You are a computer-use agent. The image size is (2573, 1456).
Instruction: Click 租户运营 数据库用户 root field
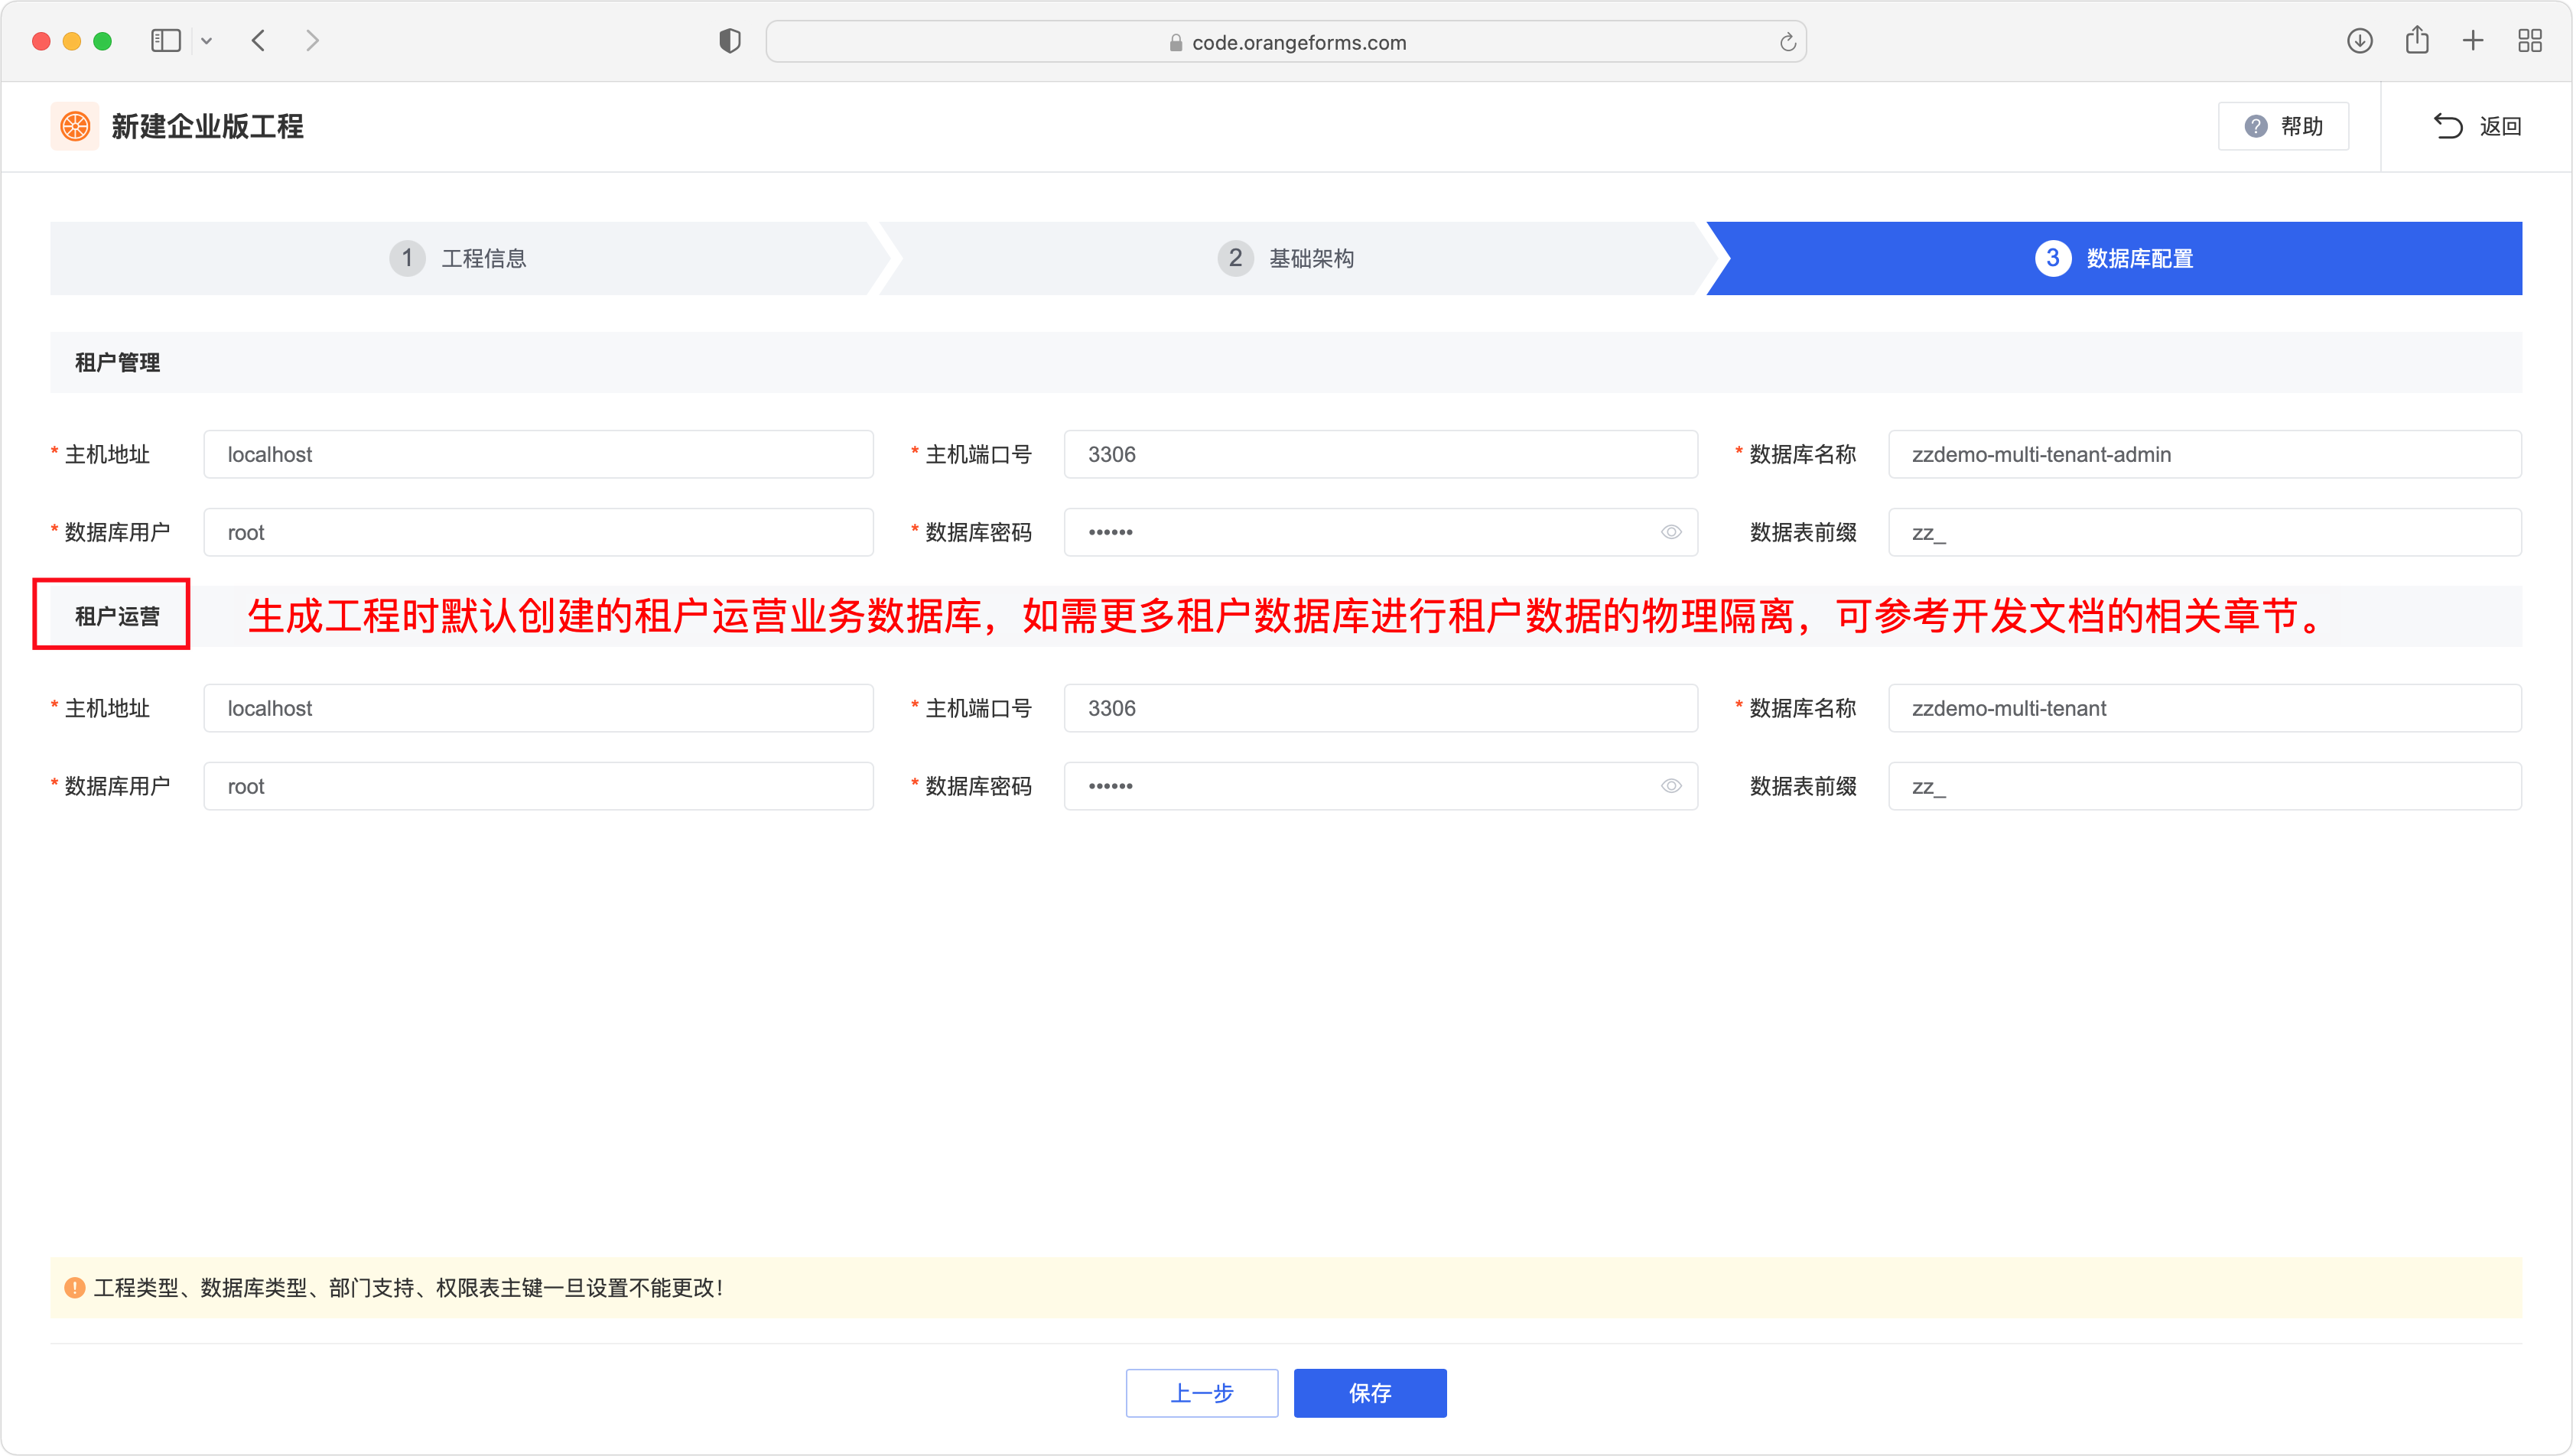coord(538,786)
